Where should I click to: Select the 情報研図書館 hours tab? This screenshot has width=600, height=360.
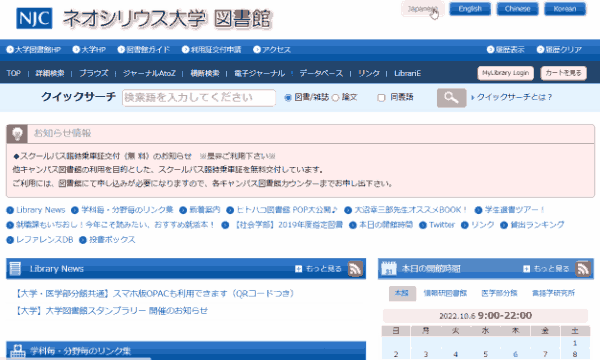pyautogui.click(x=445, y=293)
